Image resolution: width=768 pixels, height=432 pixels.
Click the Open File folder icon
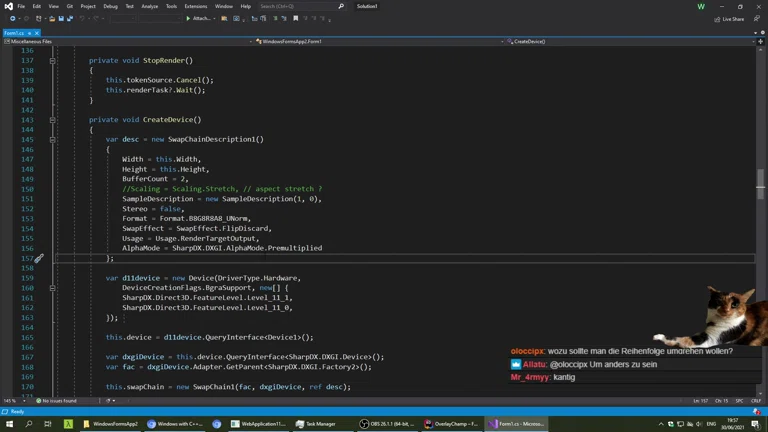[x=52, y=19]
